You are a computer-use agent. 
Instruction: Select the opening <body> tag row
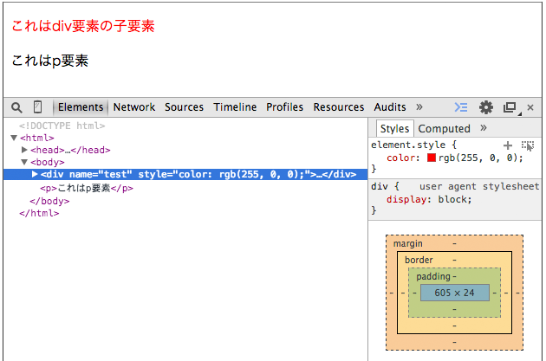[47, 162]
